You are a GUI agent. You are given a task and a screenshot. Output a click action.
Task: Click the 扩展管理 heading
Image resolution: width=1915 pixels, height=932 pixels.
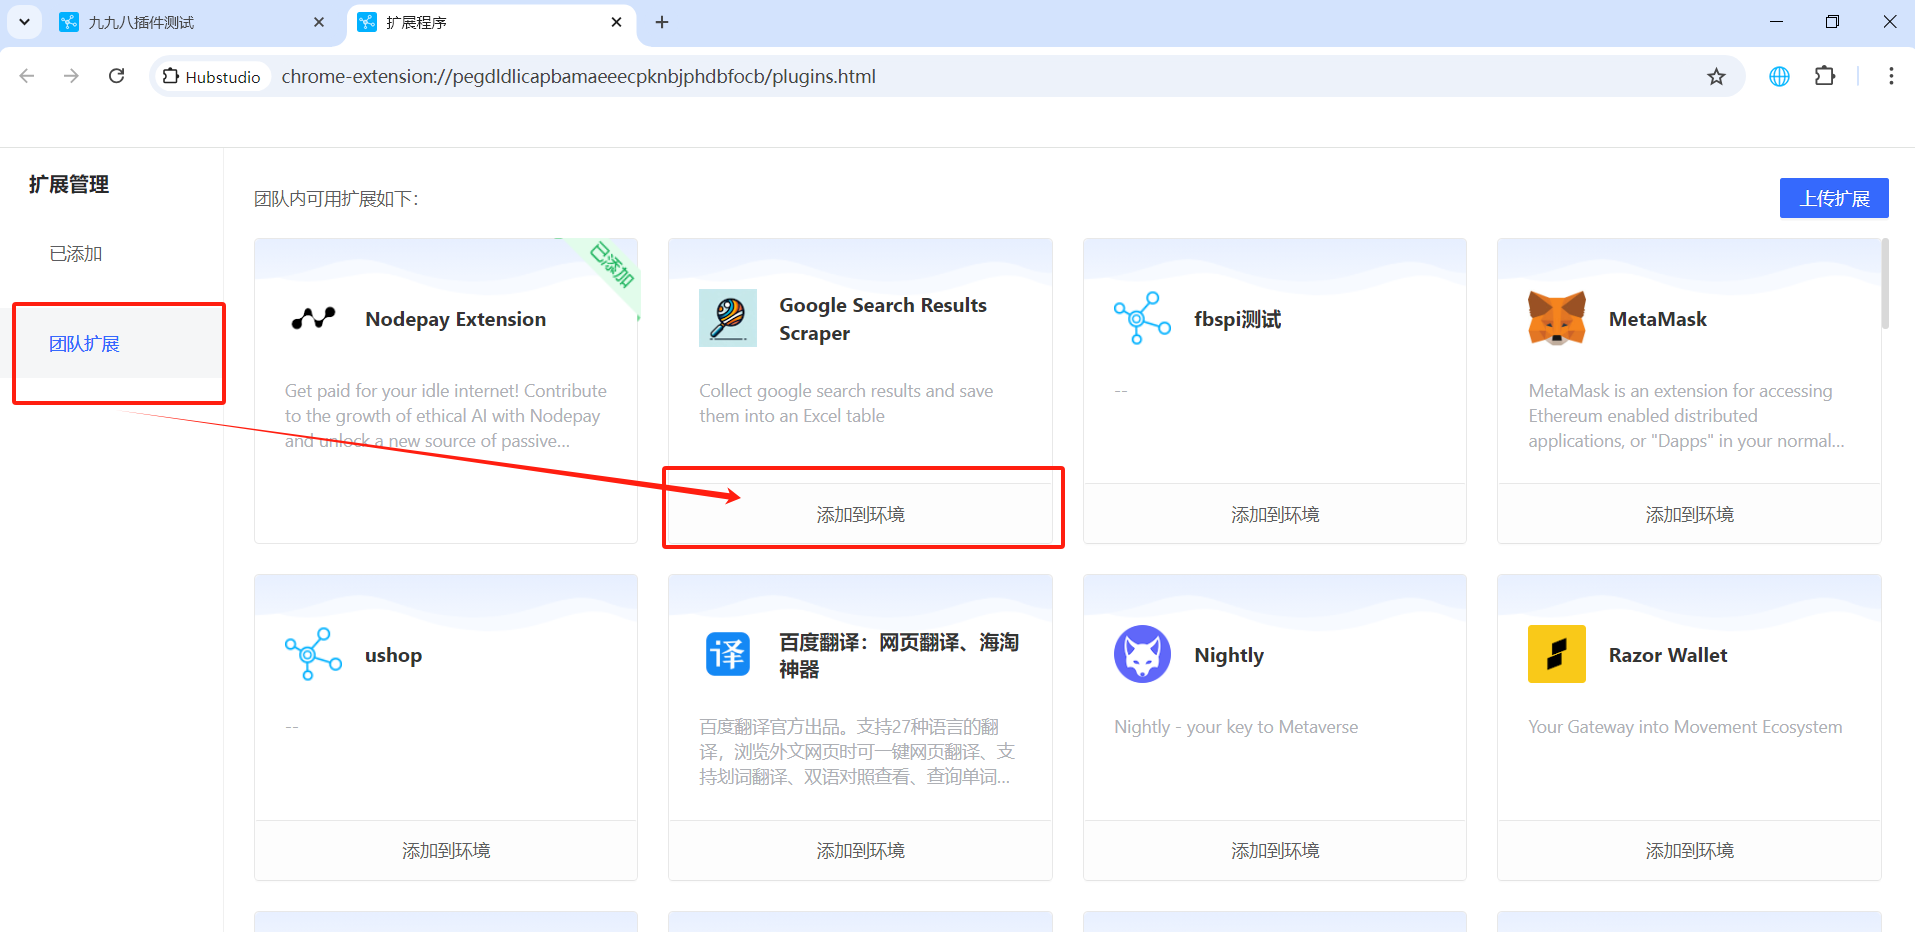(x=69, y=184)
